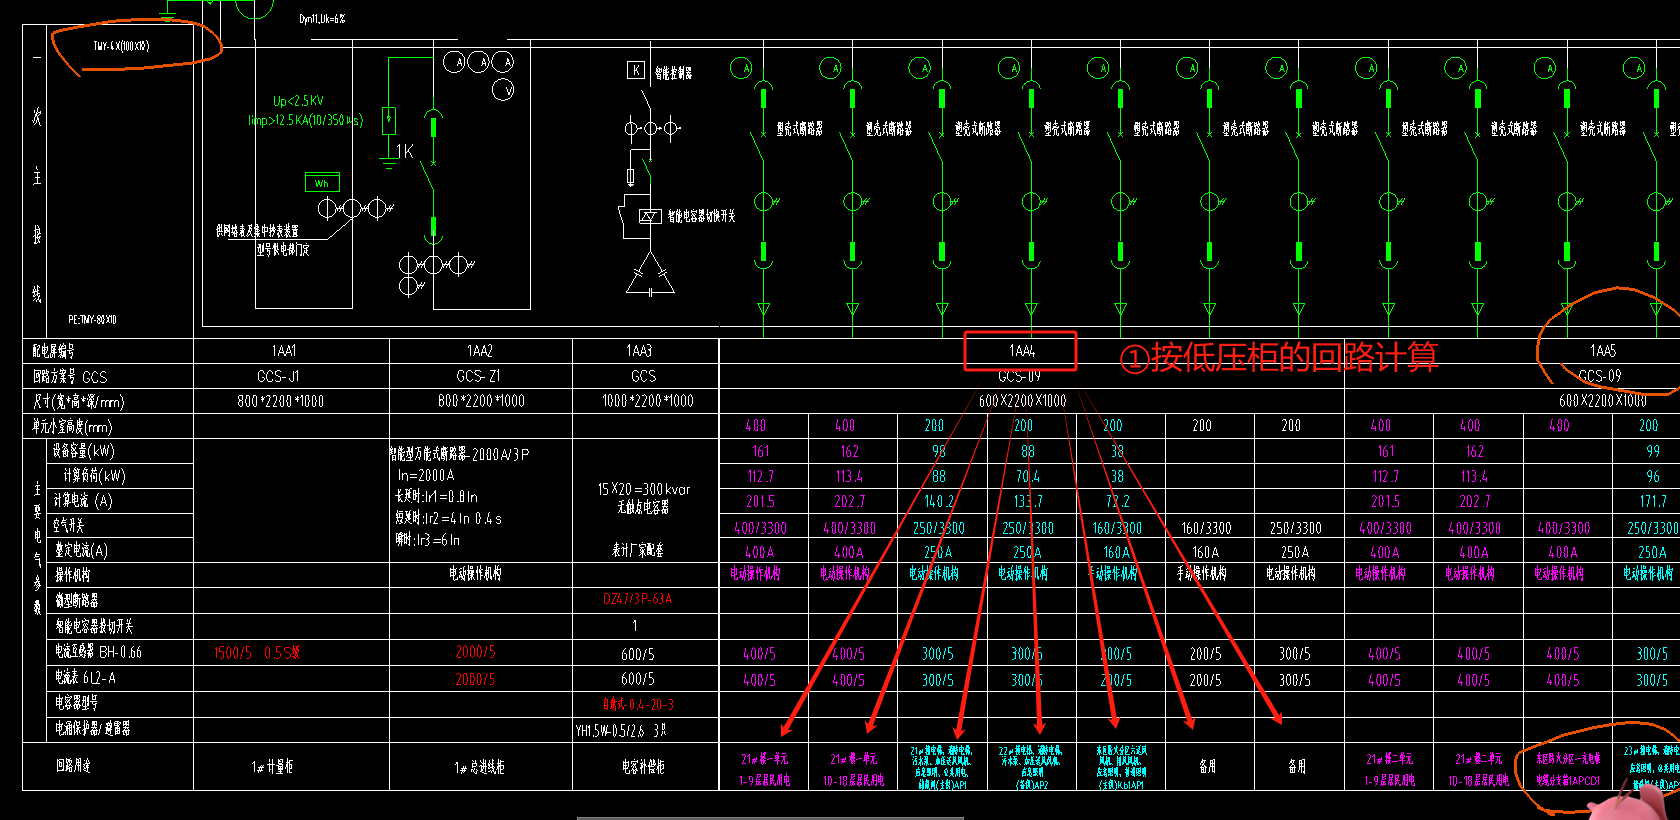This screenshot has width=1680, height=820.
Task: Click the 1K breaker switch label
Action: click(x=405, y=151)
